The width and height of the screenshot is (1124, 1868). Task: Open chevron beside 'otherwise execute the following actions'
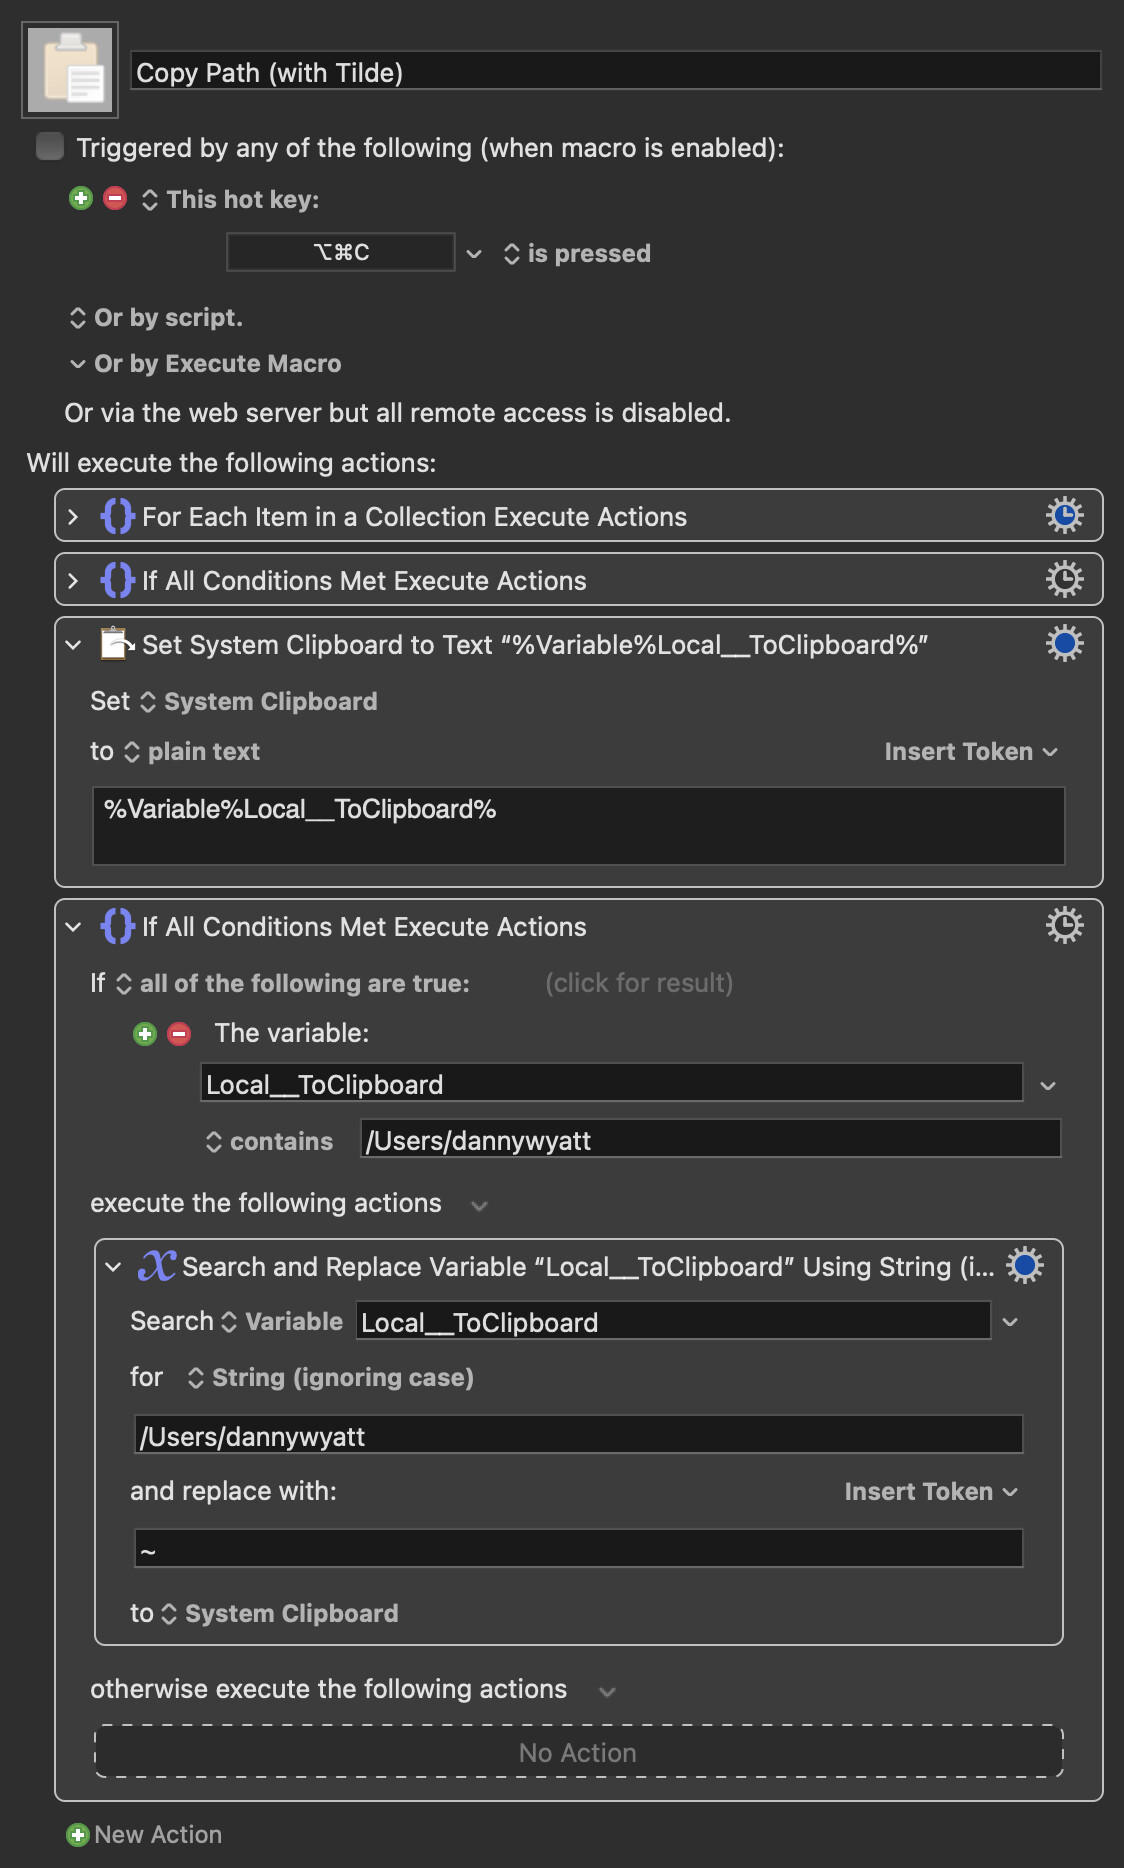pyautogui.click(x=607, y=1692)
